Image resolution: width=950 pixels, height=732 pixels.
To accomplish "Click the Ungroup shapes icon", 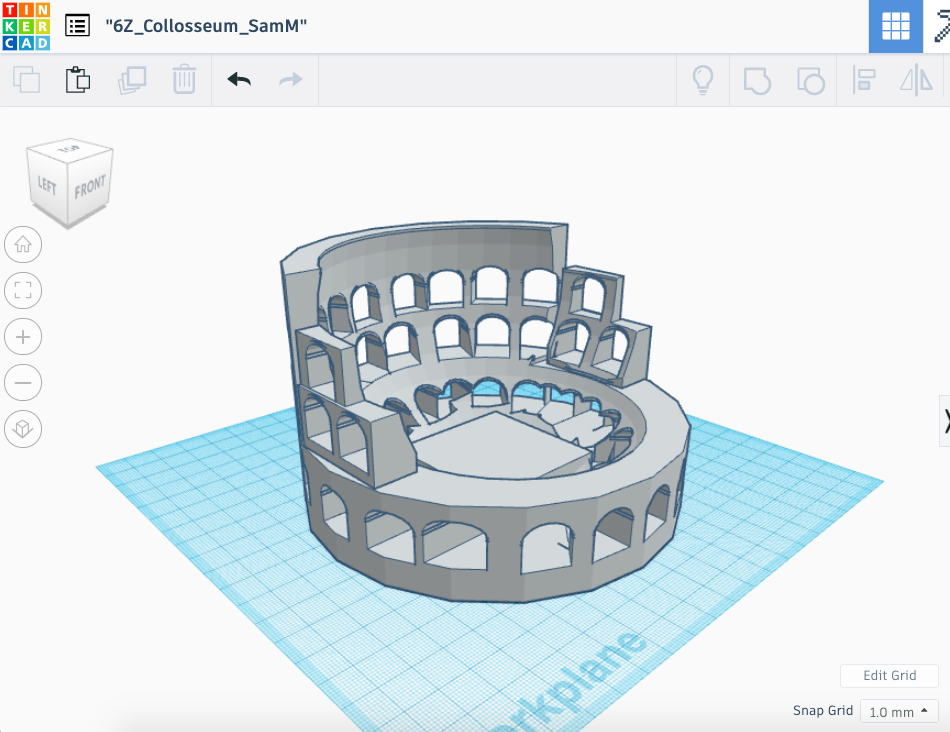I will pyautogui.click(x=810, y=80).
